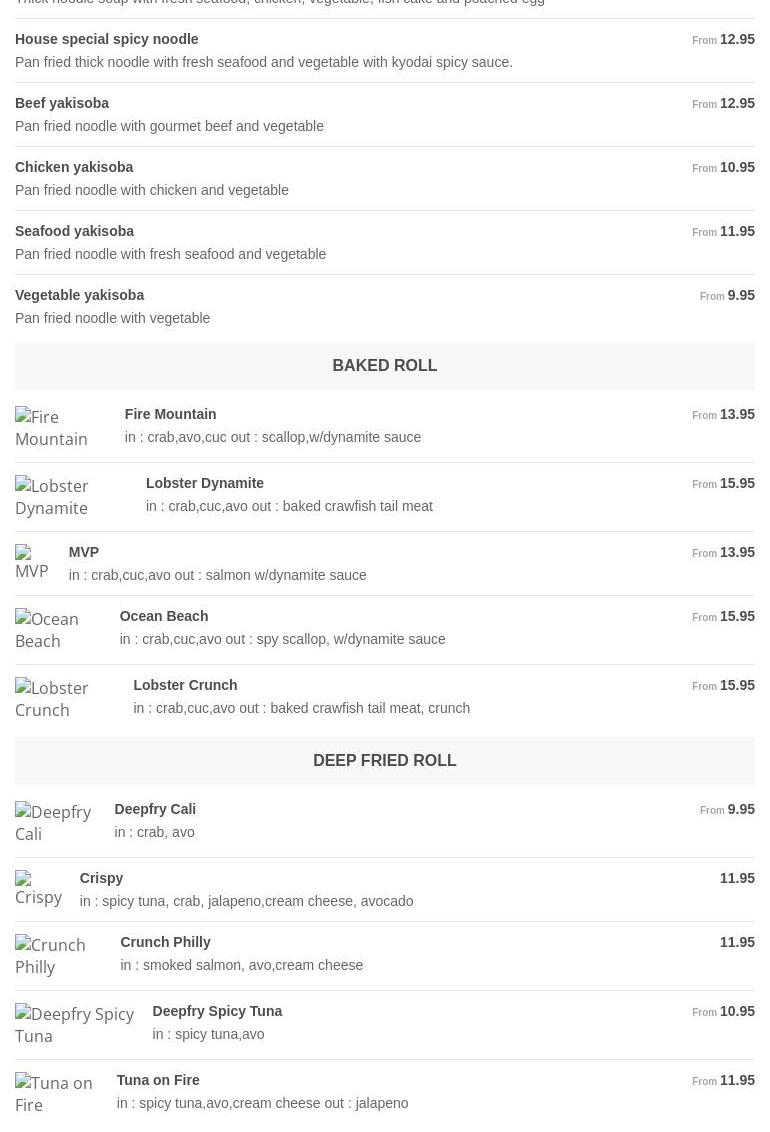Click the DEEP FRIED ROLL section header

click(384, 761)
